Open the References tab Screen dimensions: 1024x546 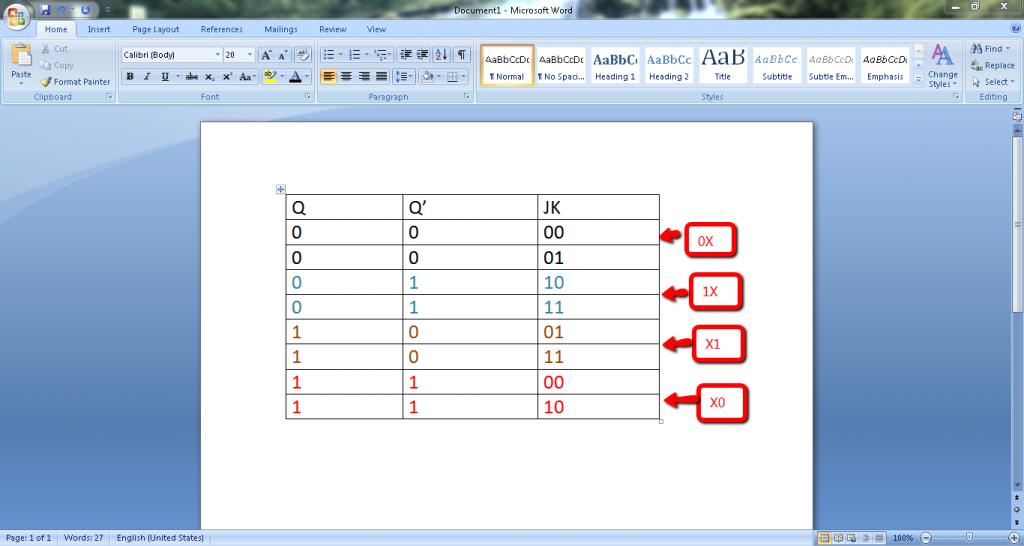(x=221, y=29)
